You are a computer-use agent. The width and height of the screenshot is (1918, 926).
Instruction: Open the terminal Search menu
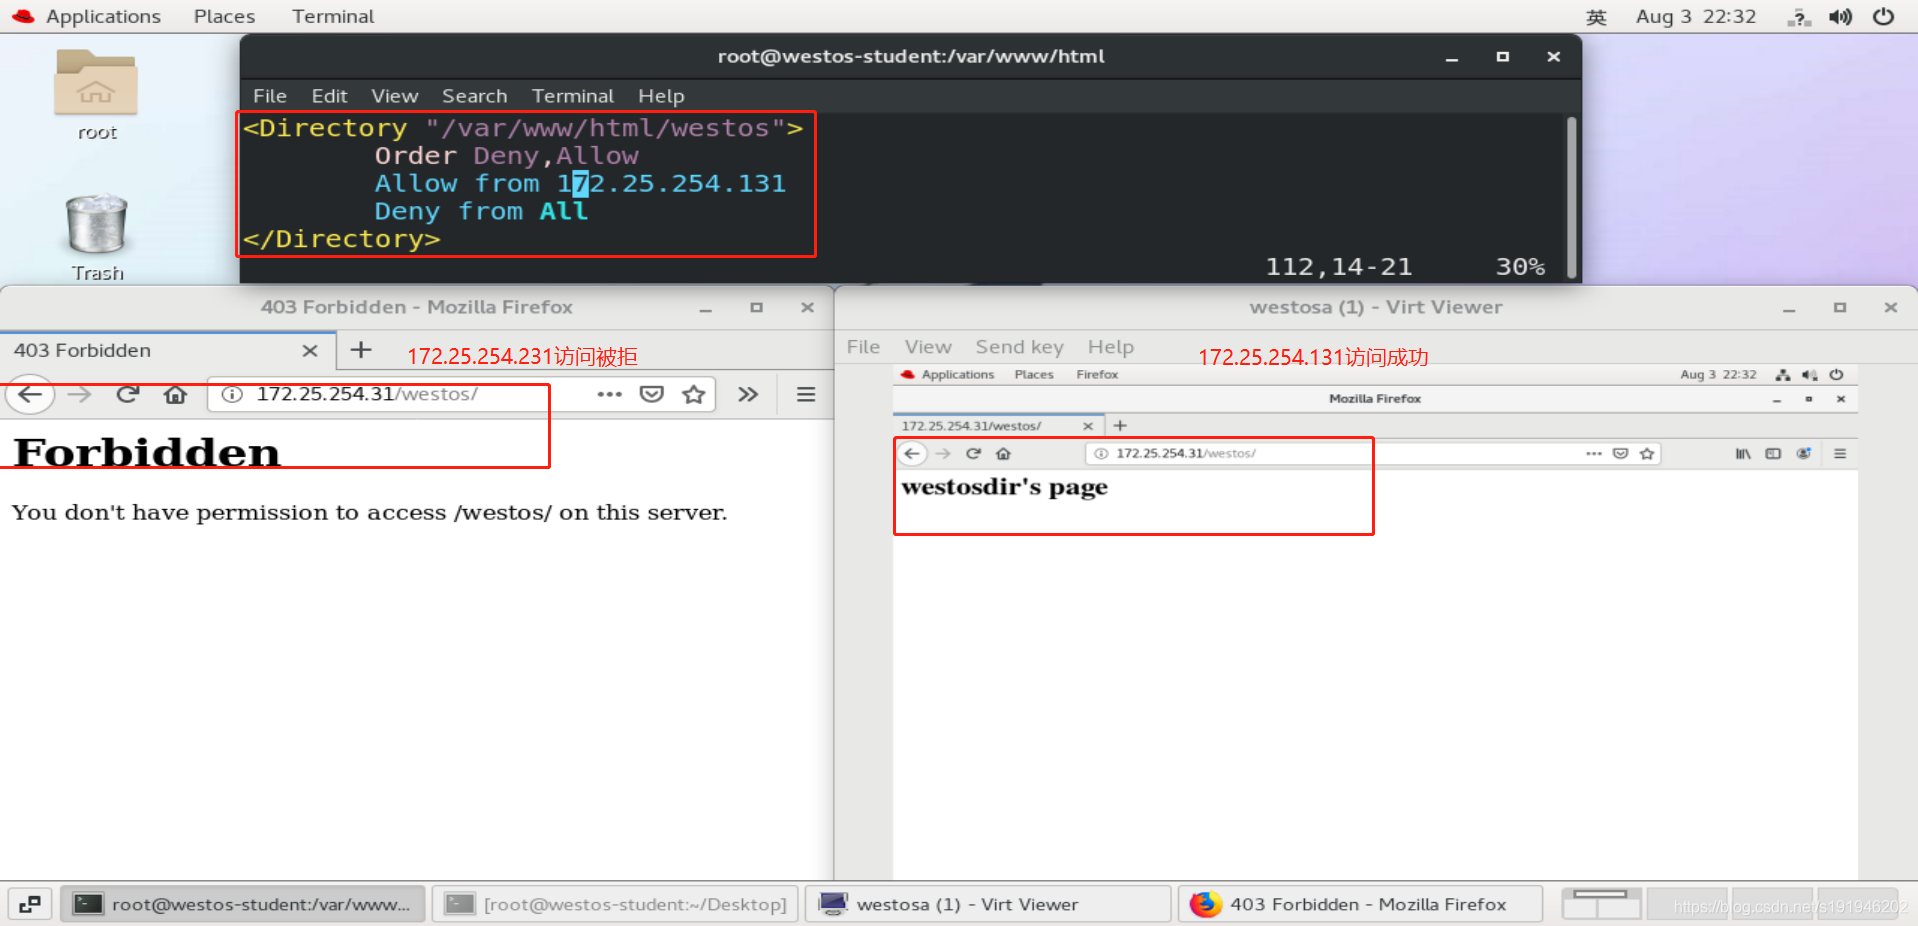coord(474,96)
